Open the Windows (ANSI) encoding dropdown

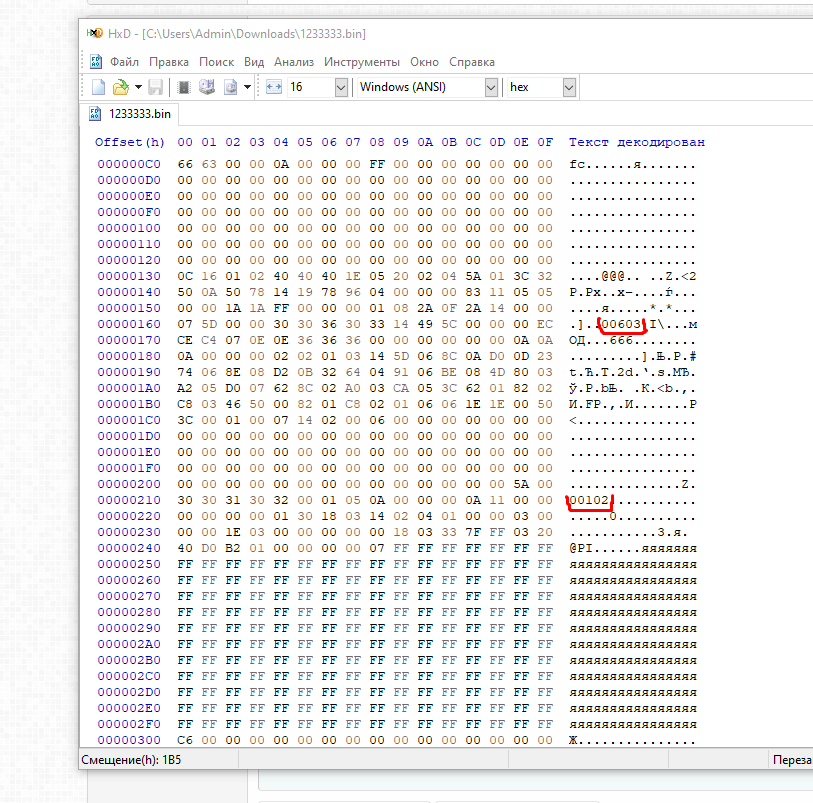(x=490, y=87)
